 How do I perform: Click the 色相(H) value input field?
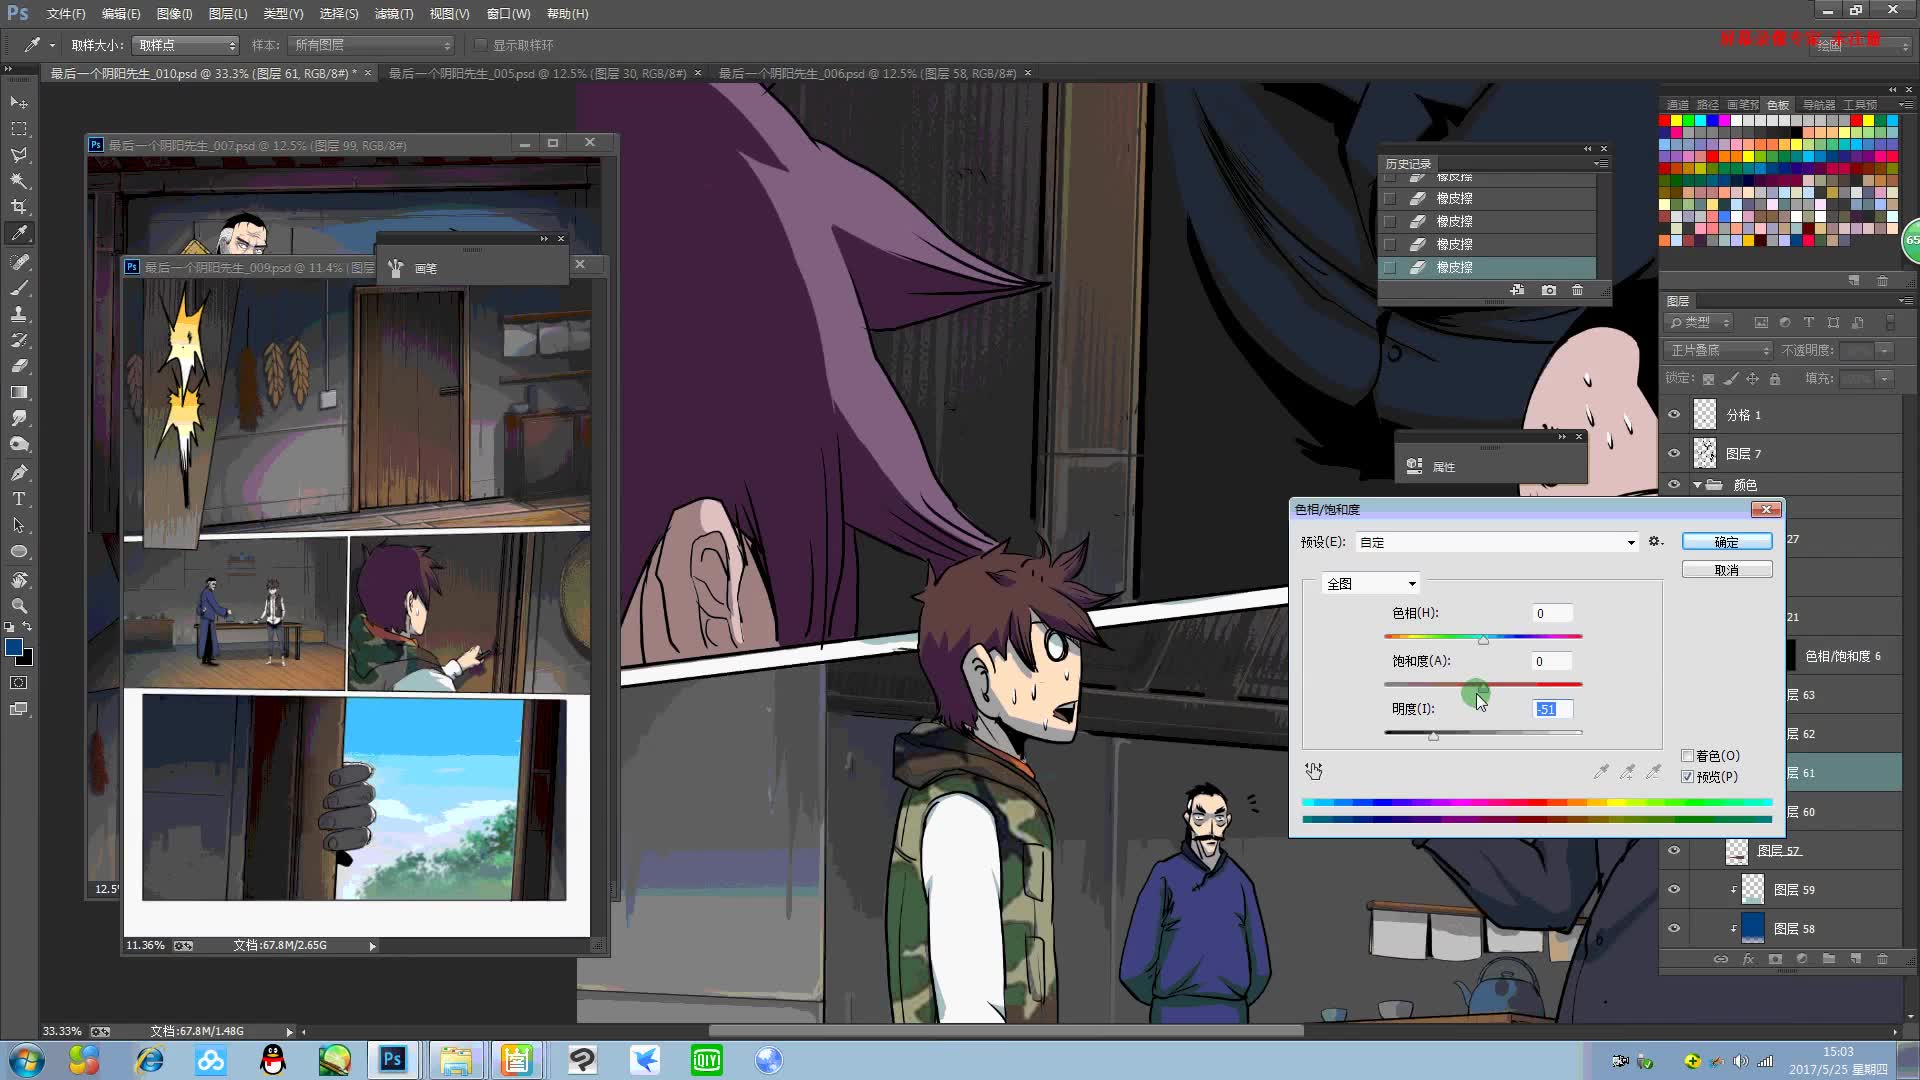click(1553, 613)
